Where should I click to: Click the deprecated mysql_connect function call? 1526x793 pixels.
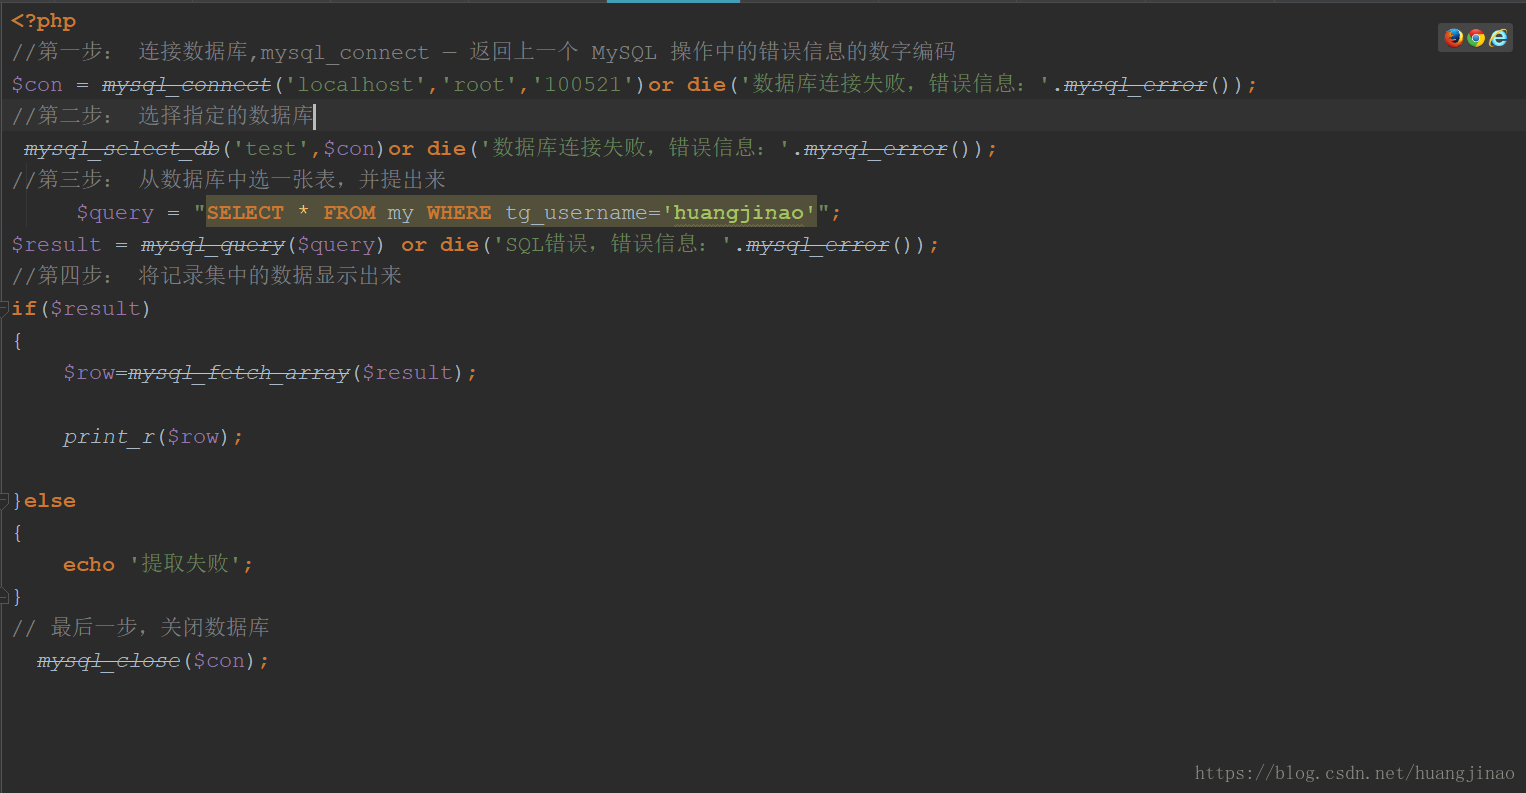click(186, 85)
